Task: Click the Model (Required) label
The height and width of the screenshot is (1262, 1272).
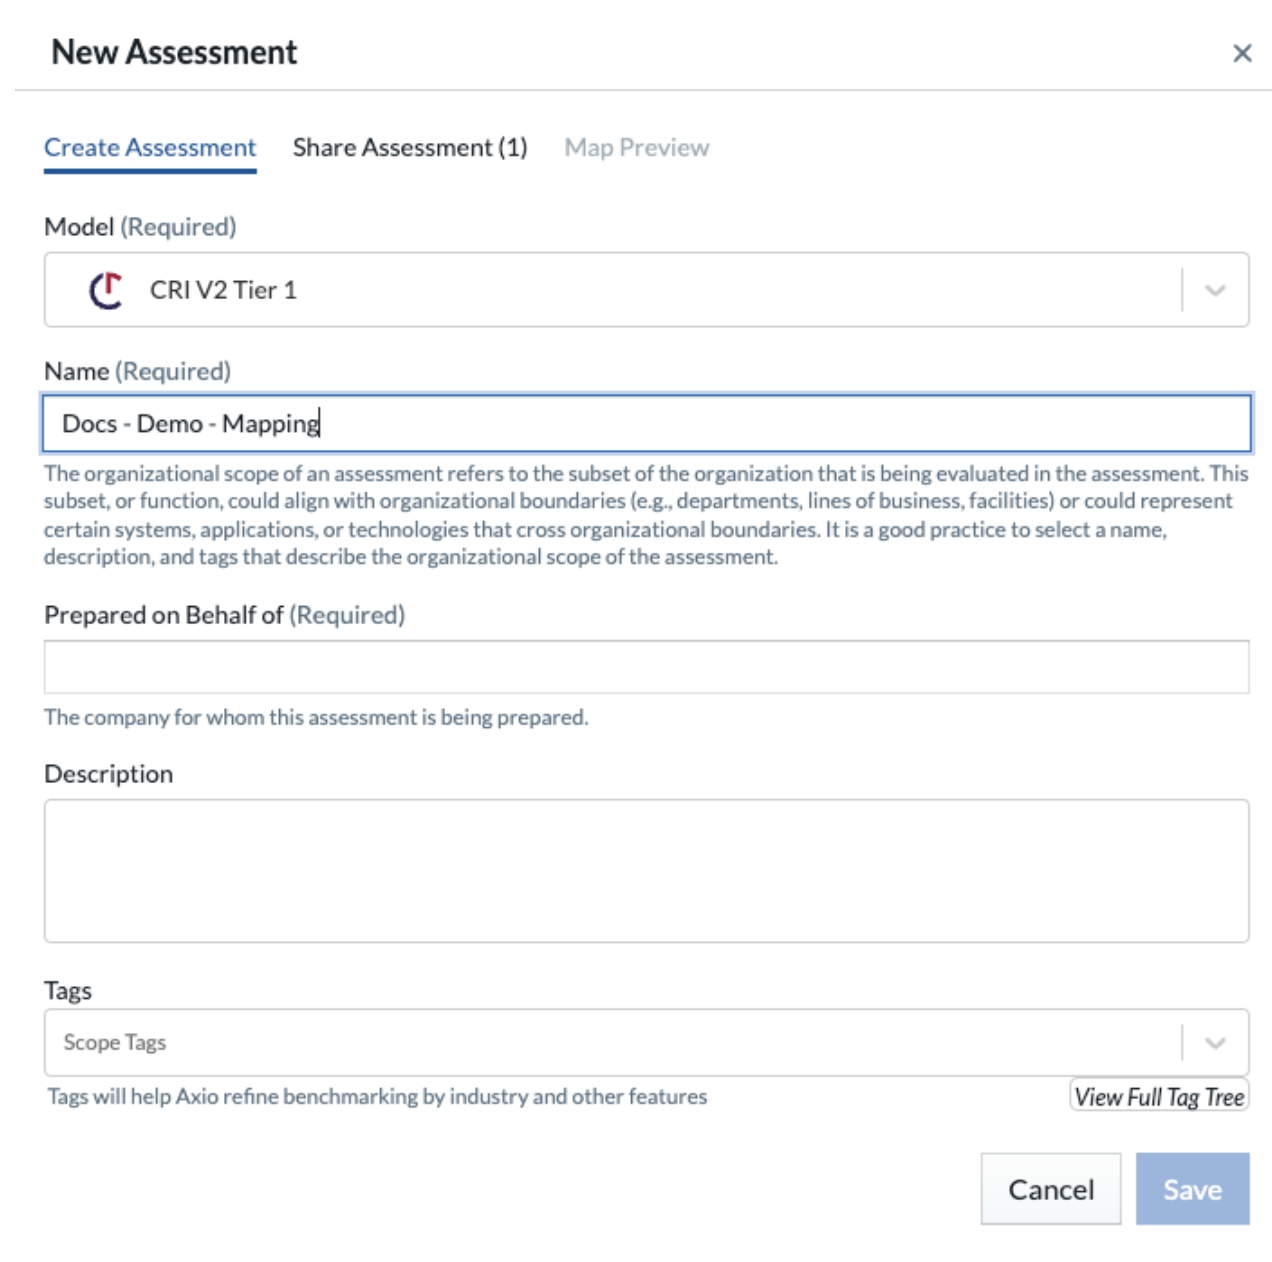Action: coord(140,227)
